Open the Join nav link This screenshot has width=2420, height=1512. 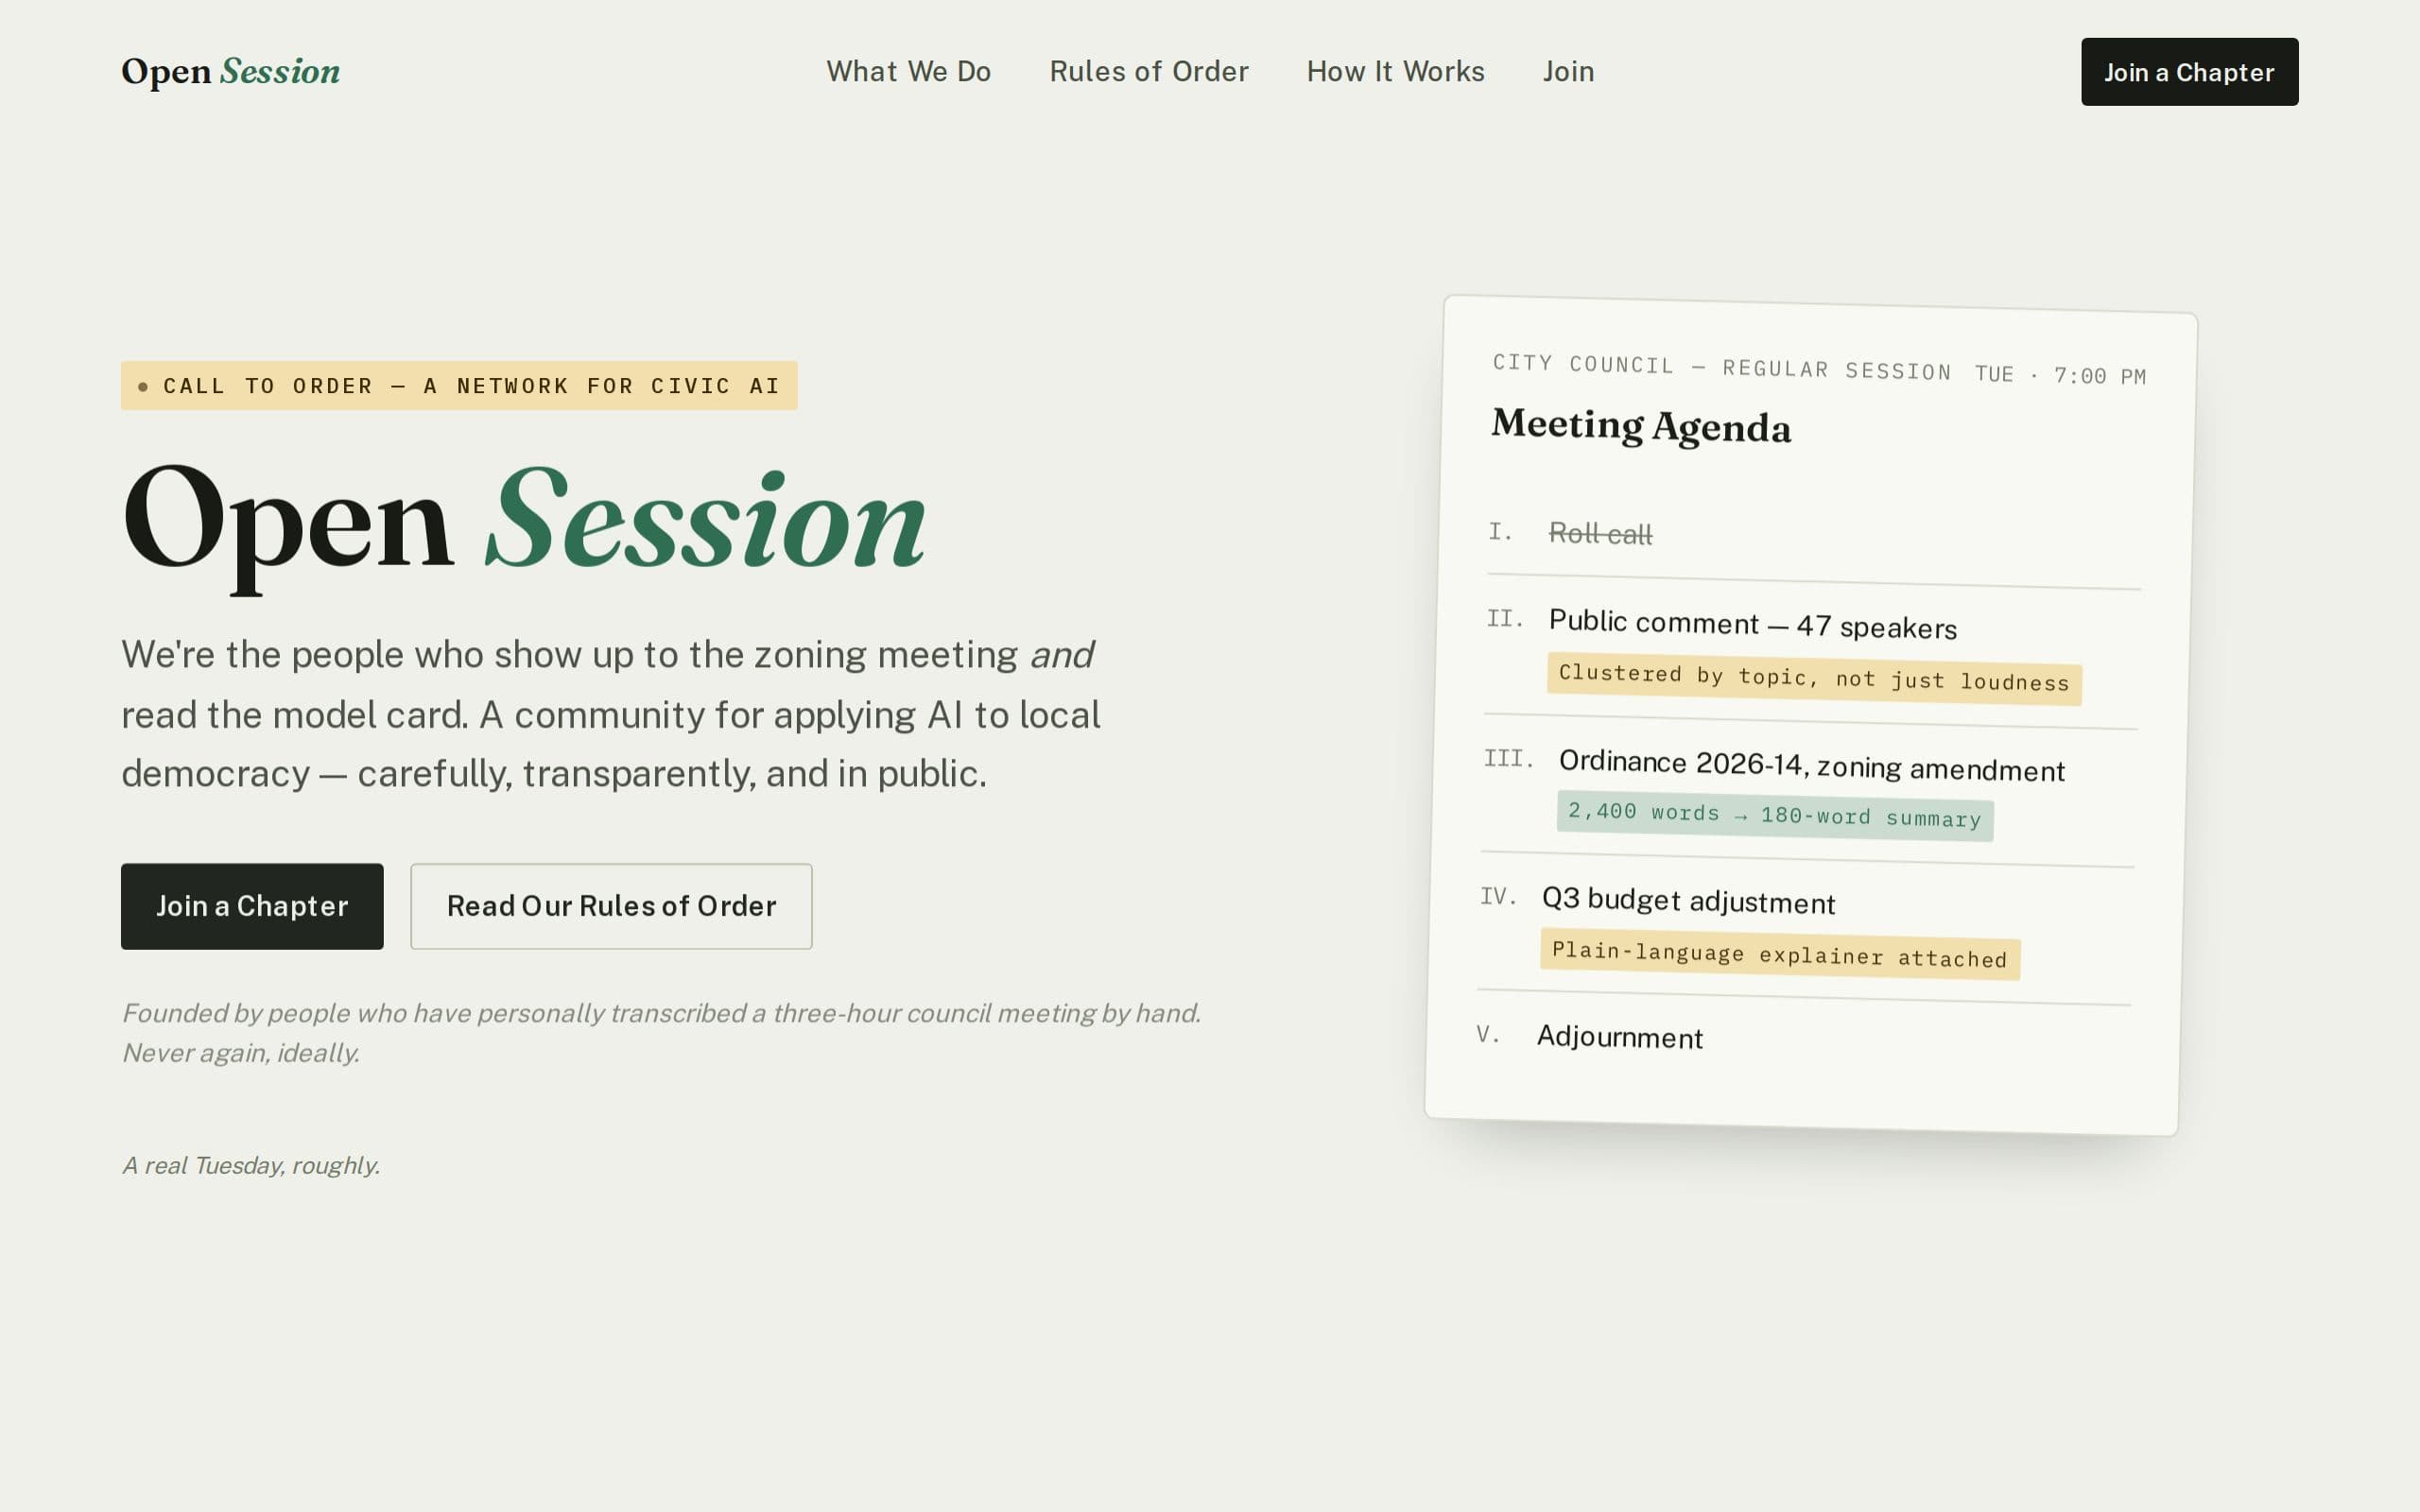(1568, 72)
